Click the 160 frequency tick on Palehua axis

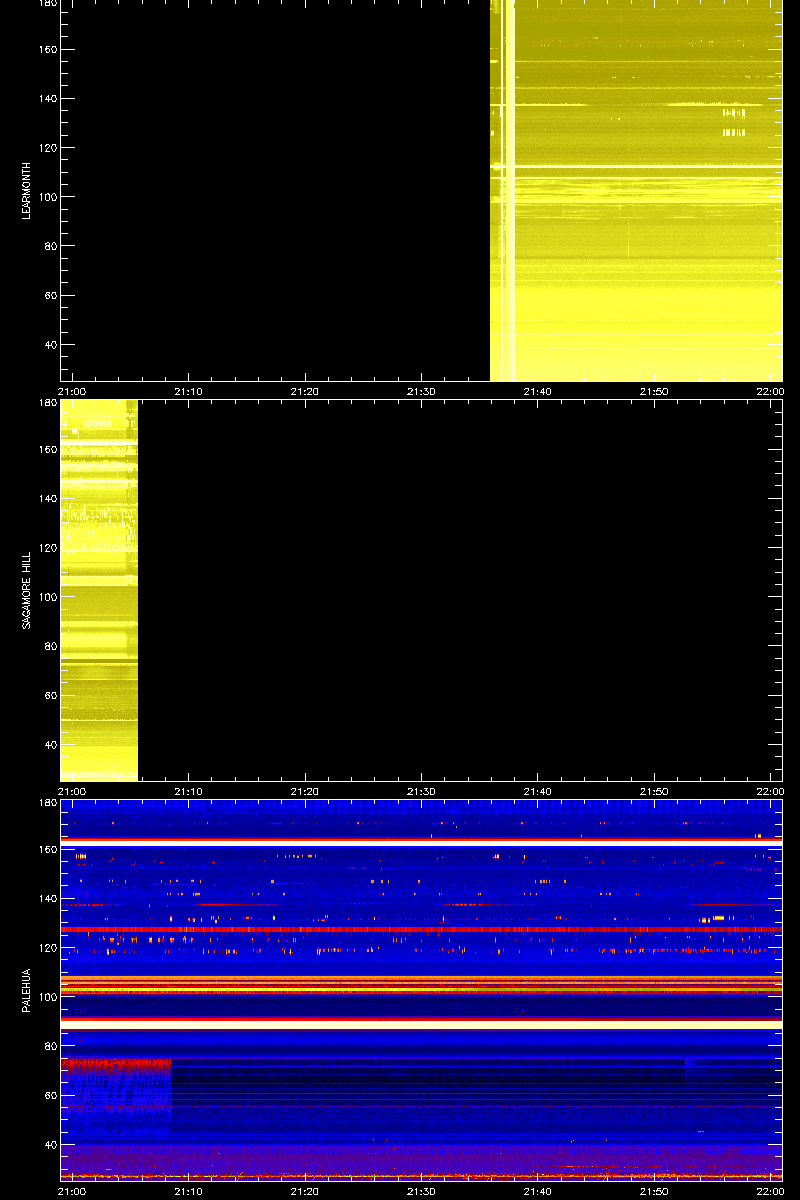(46, 849)
